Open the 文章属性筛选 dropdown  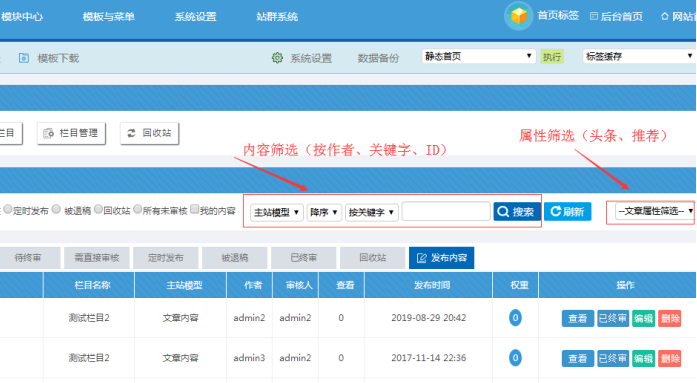pyautogui.click(x=654, y=211)
